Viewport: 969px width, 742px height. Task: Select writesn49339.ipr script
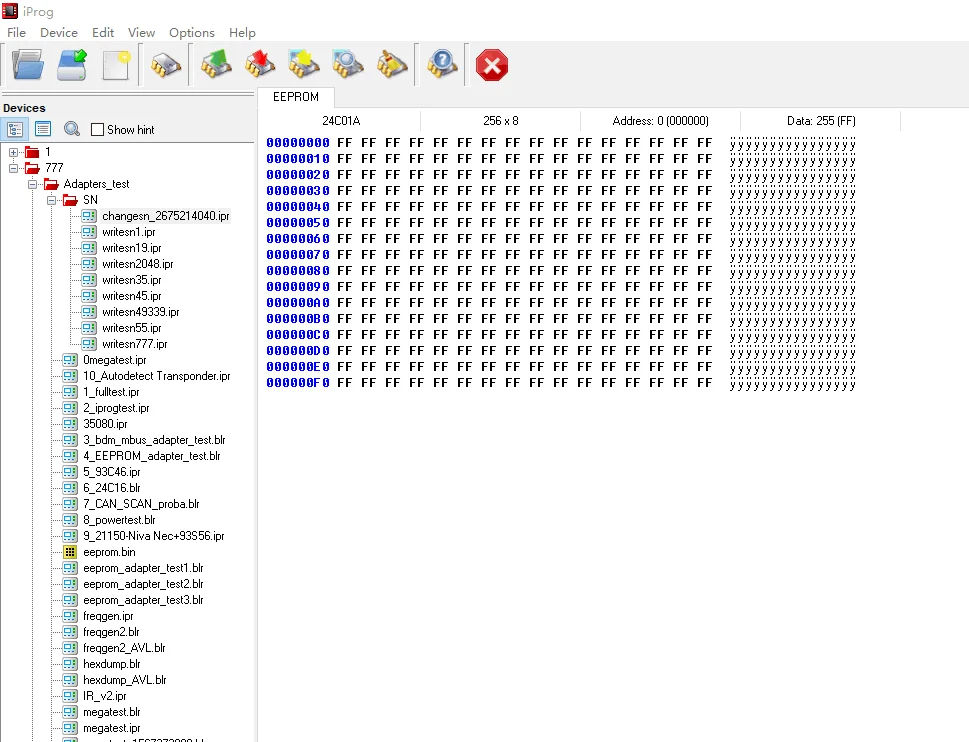pos(141,313)
